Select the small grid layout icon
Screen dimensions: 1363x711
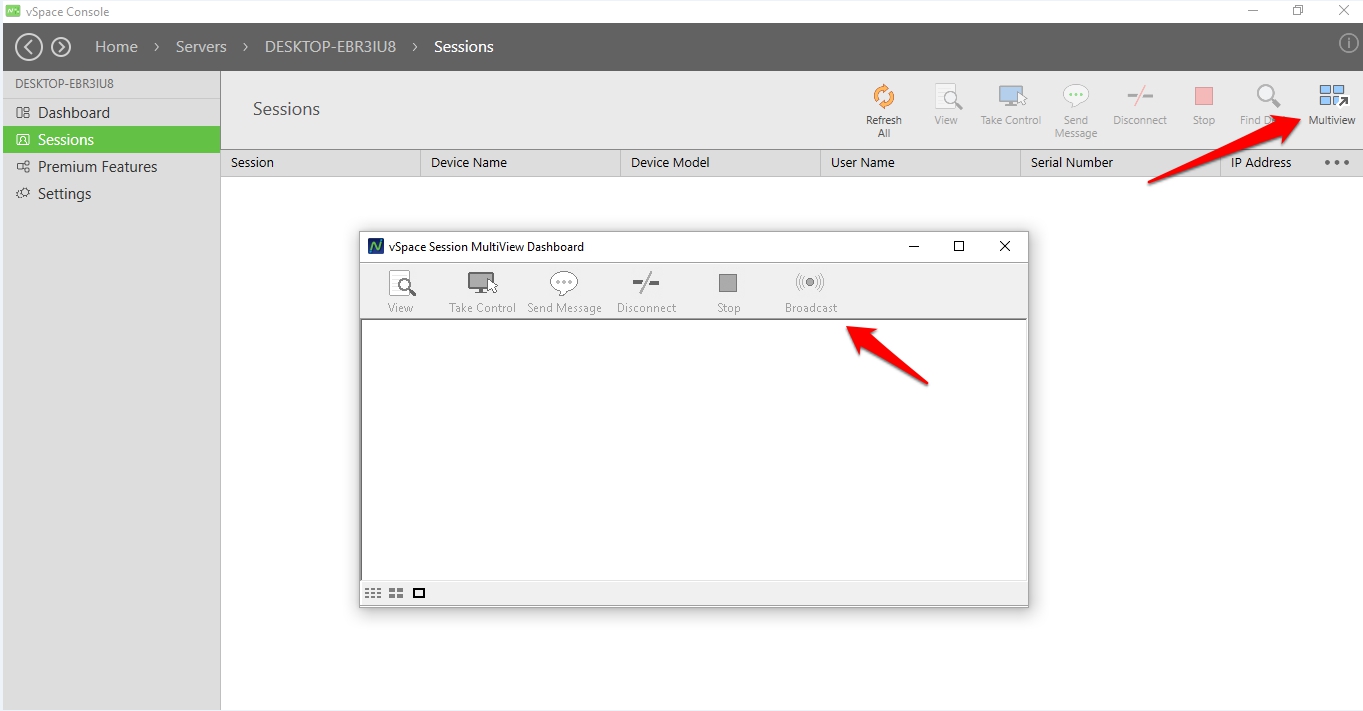tap(373, 593)
